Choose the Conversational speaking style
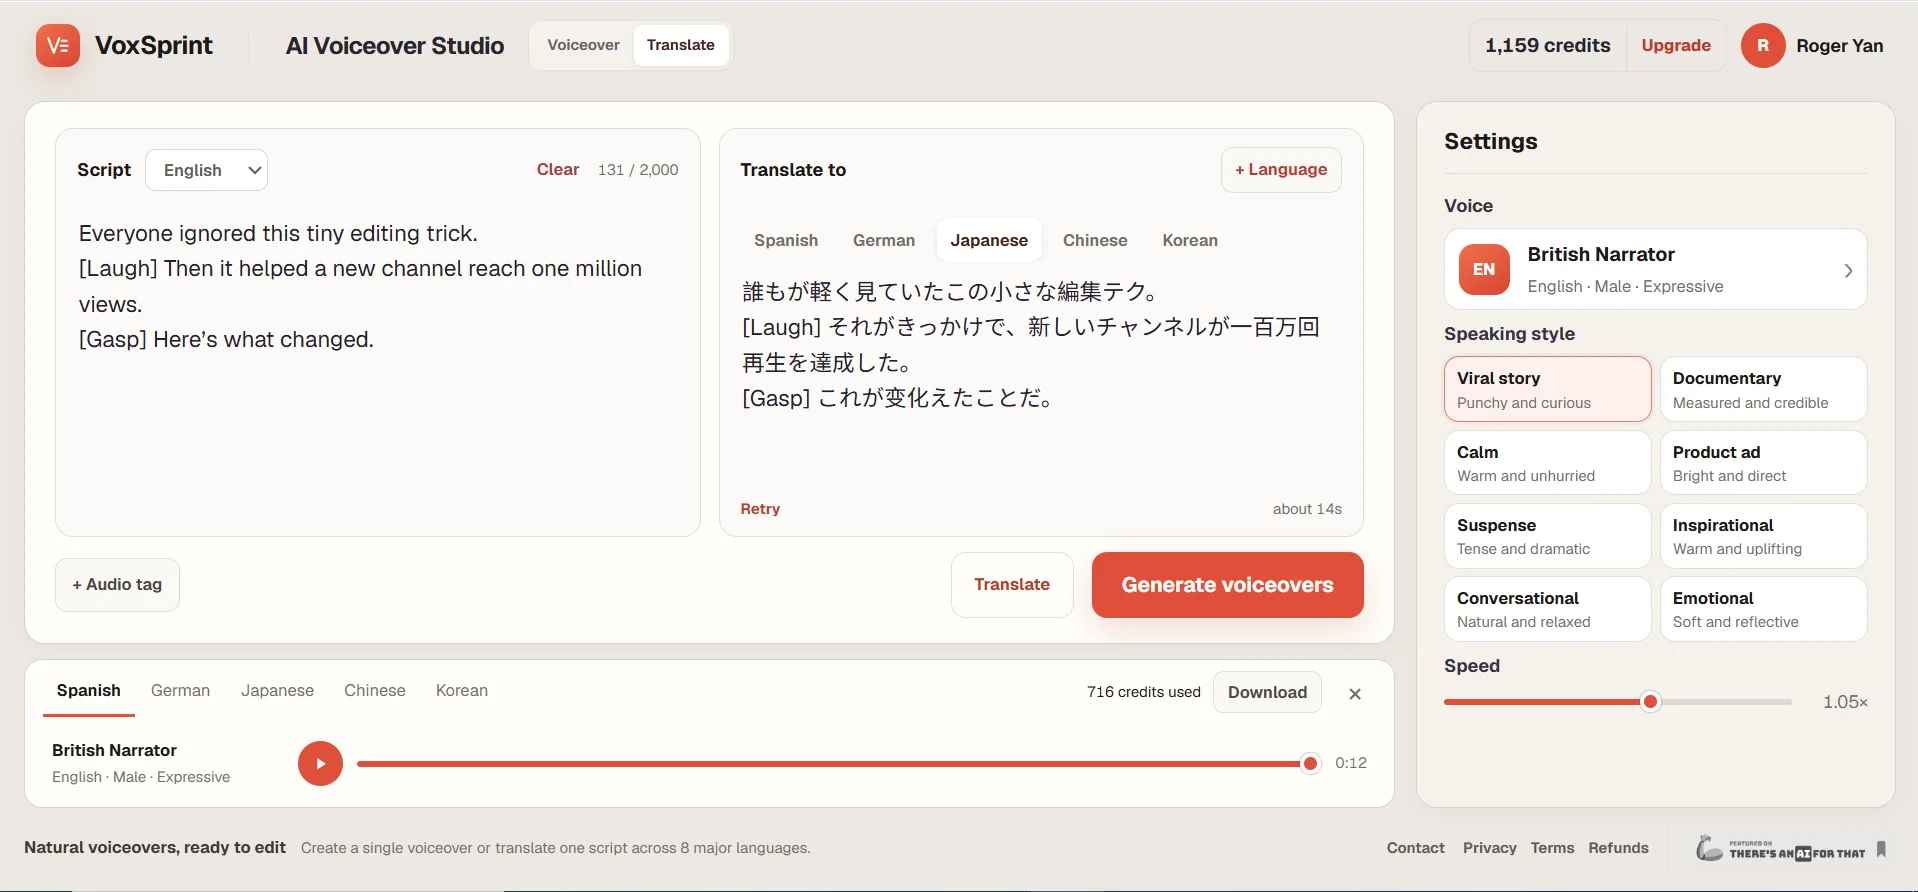The image size is (1918, 892). [x=1547, y=608]
